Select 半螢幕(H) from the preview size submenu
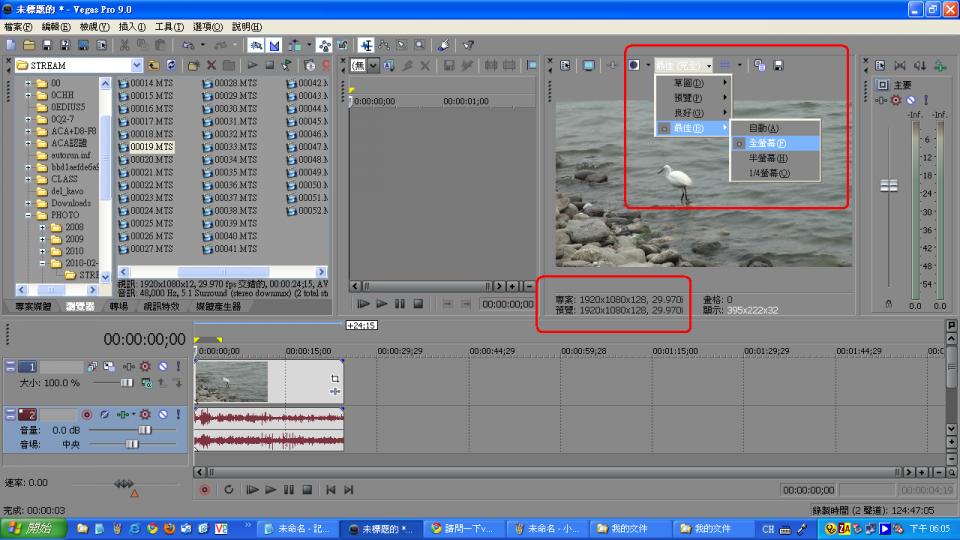960x540 pixels. tap(768, 158)
